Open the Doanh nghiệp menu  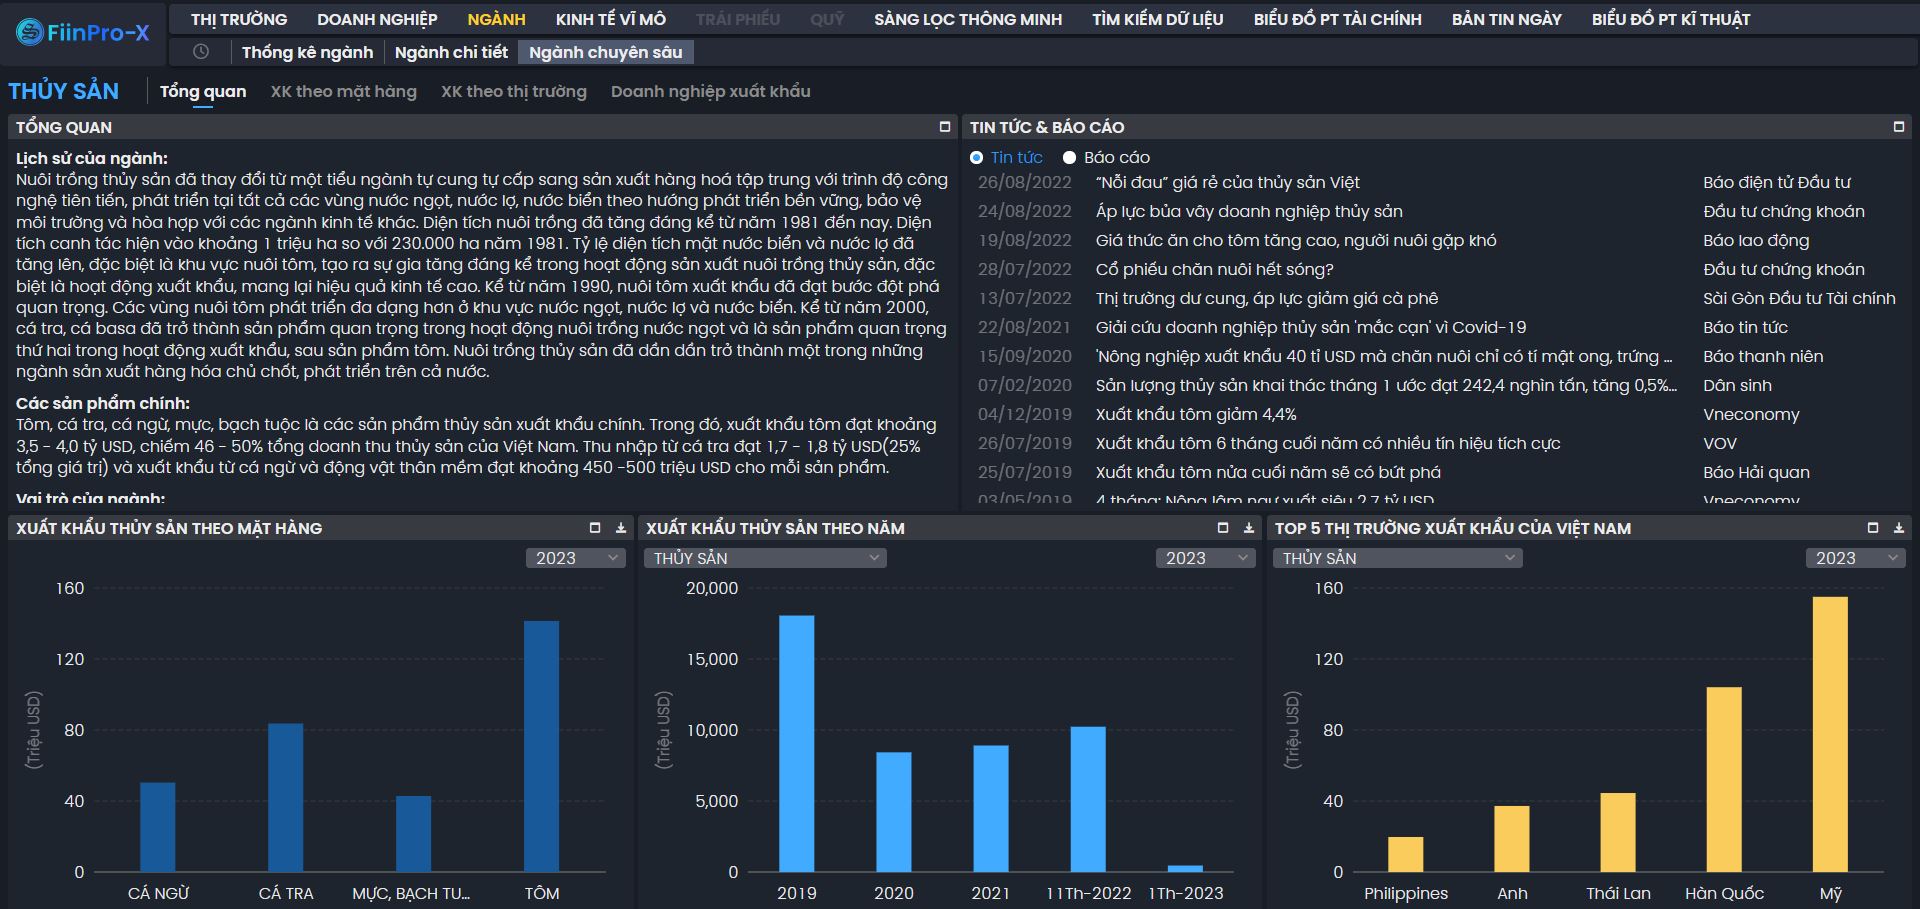coord(377,19)
